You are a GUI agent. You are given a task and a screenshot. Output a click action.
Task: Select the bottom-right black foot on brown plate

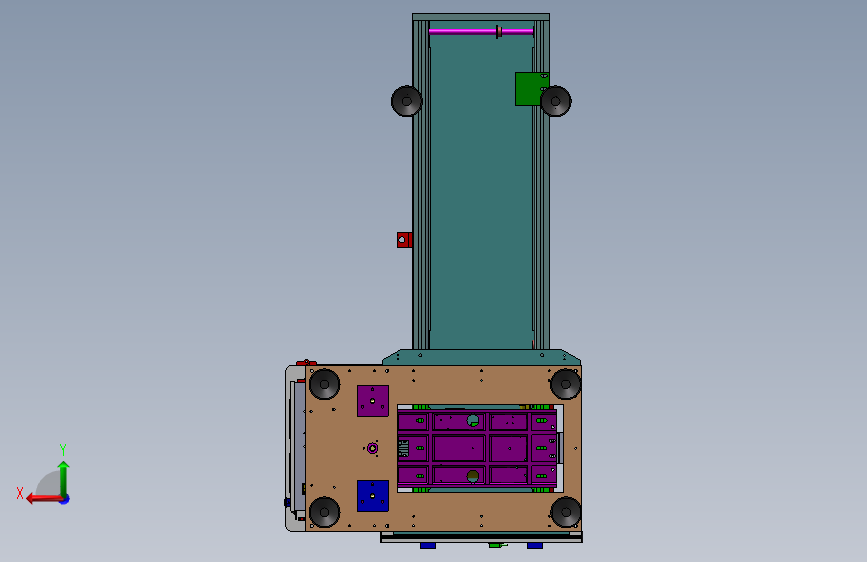[565, 512]
